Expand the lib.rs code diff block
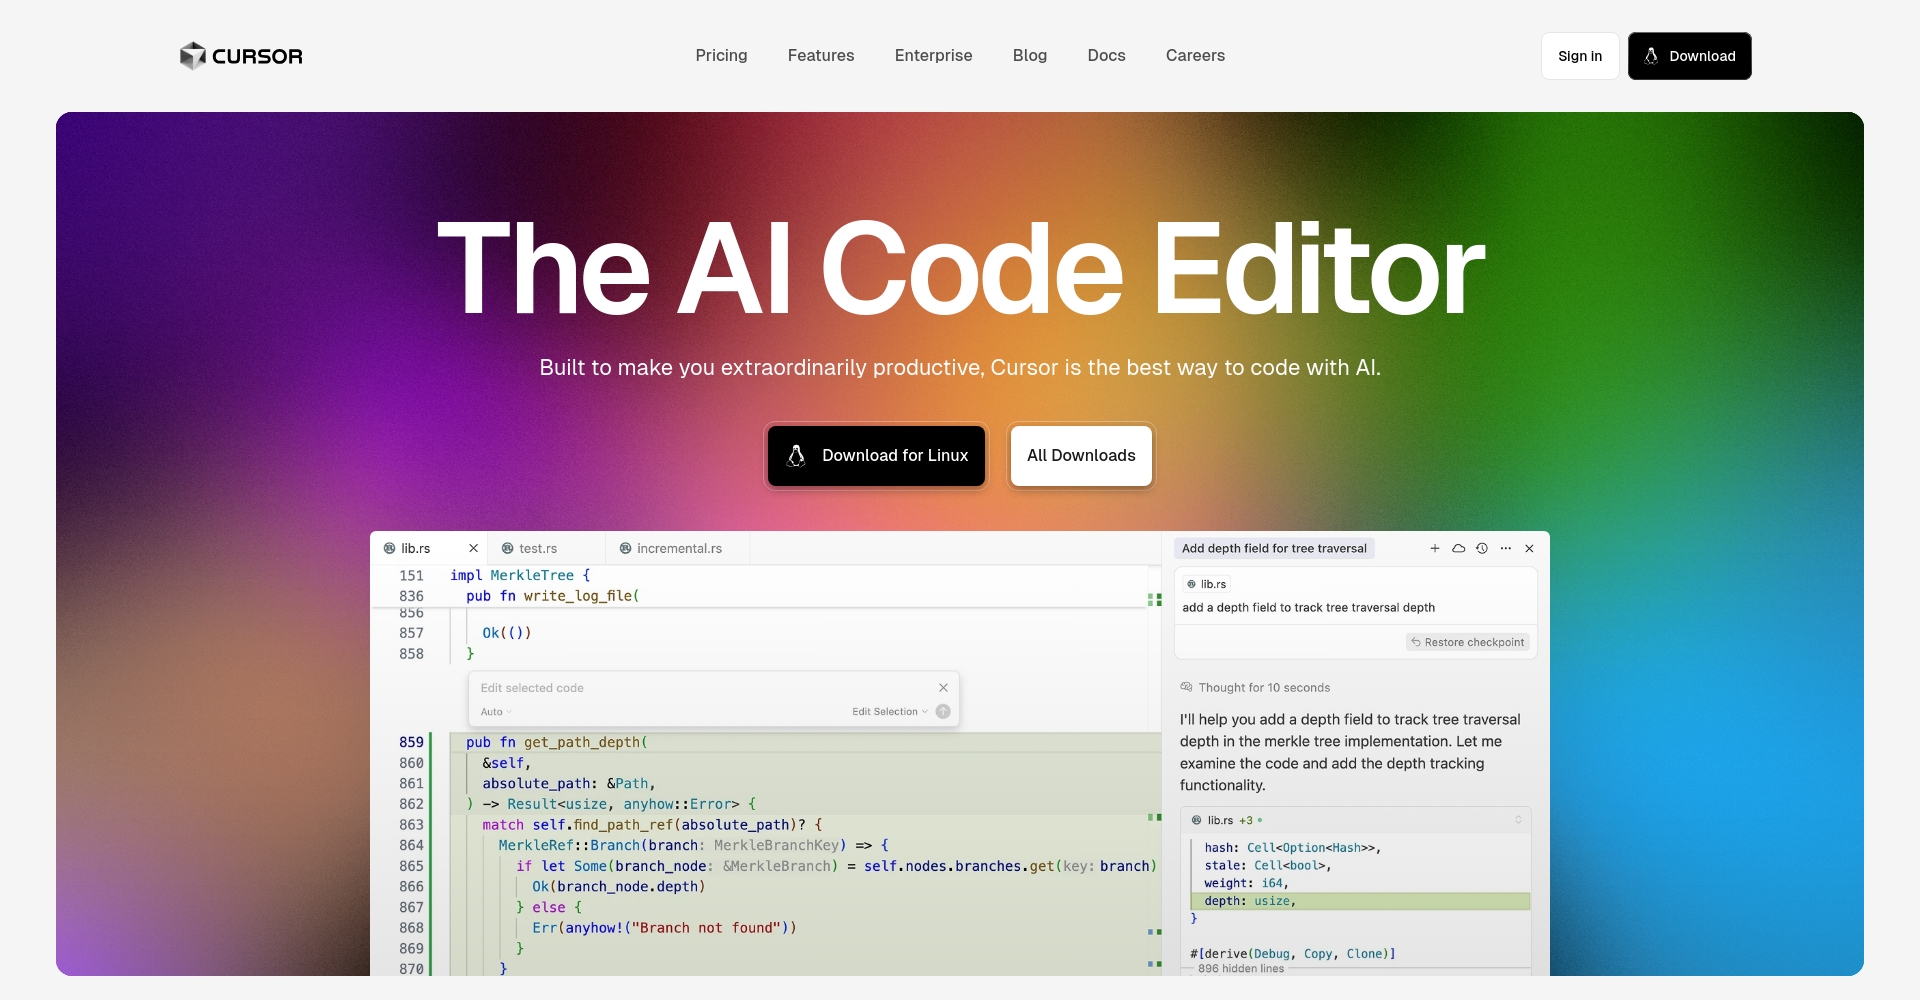 (1518, 820)
